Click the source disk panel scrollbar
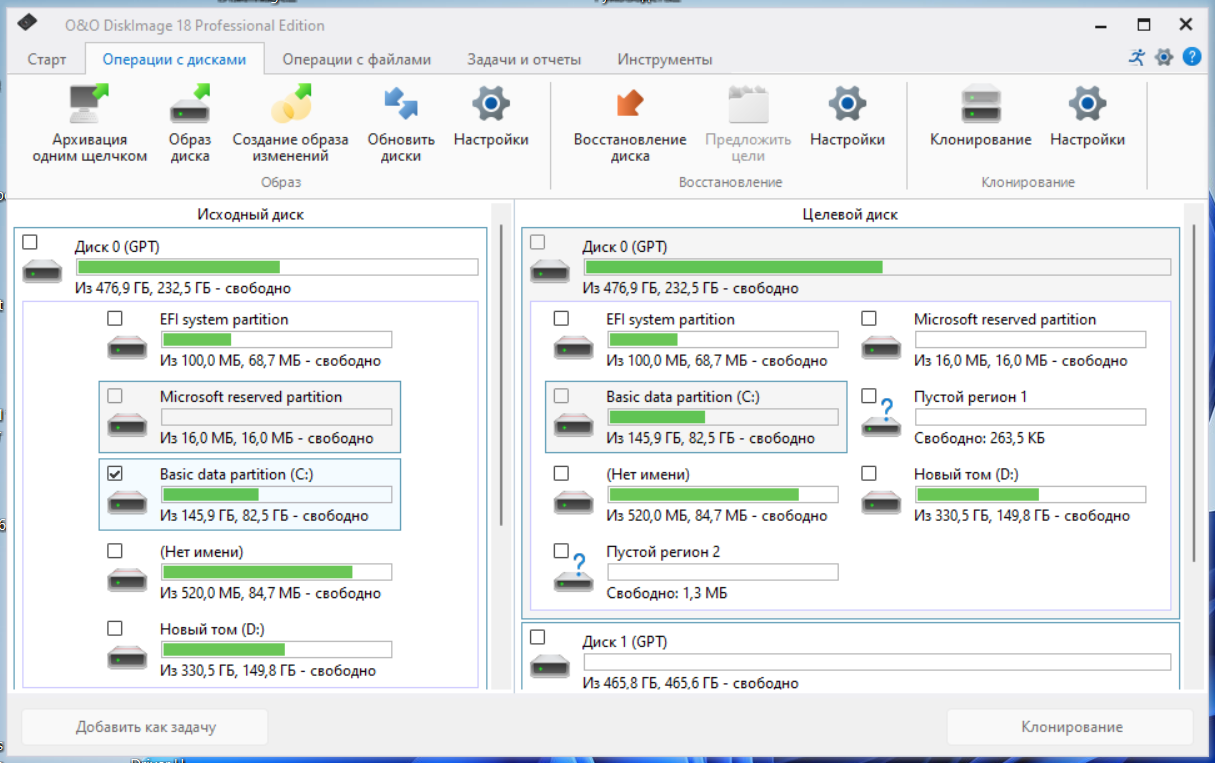Image resolution: width=1215 pixels, height=763 pixels. point(501,375)
